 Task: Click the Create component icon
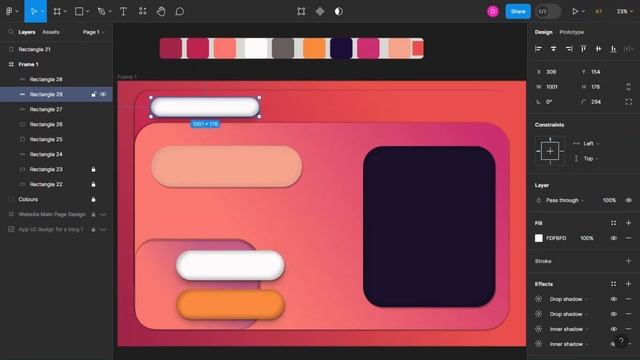pyautogui.click(x=320, y=11)
